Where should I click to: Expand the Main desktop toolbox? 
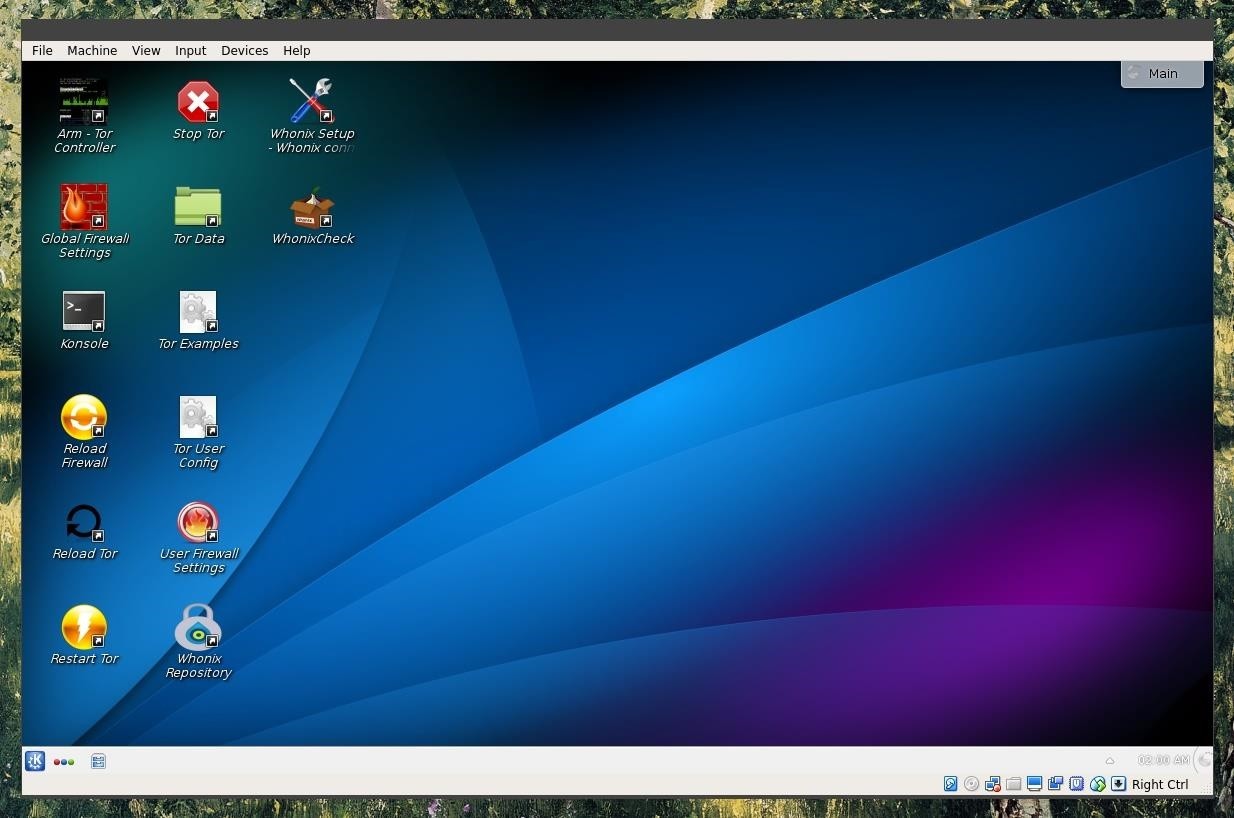[x=1161, y=73]
